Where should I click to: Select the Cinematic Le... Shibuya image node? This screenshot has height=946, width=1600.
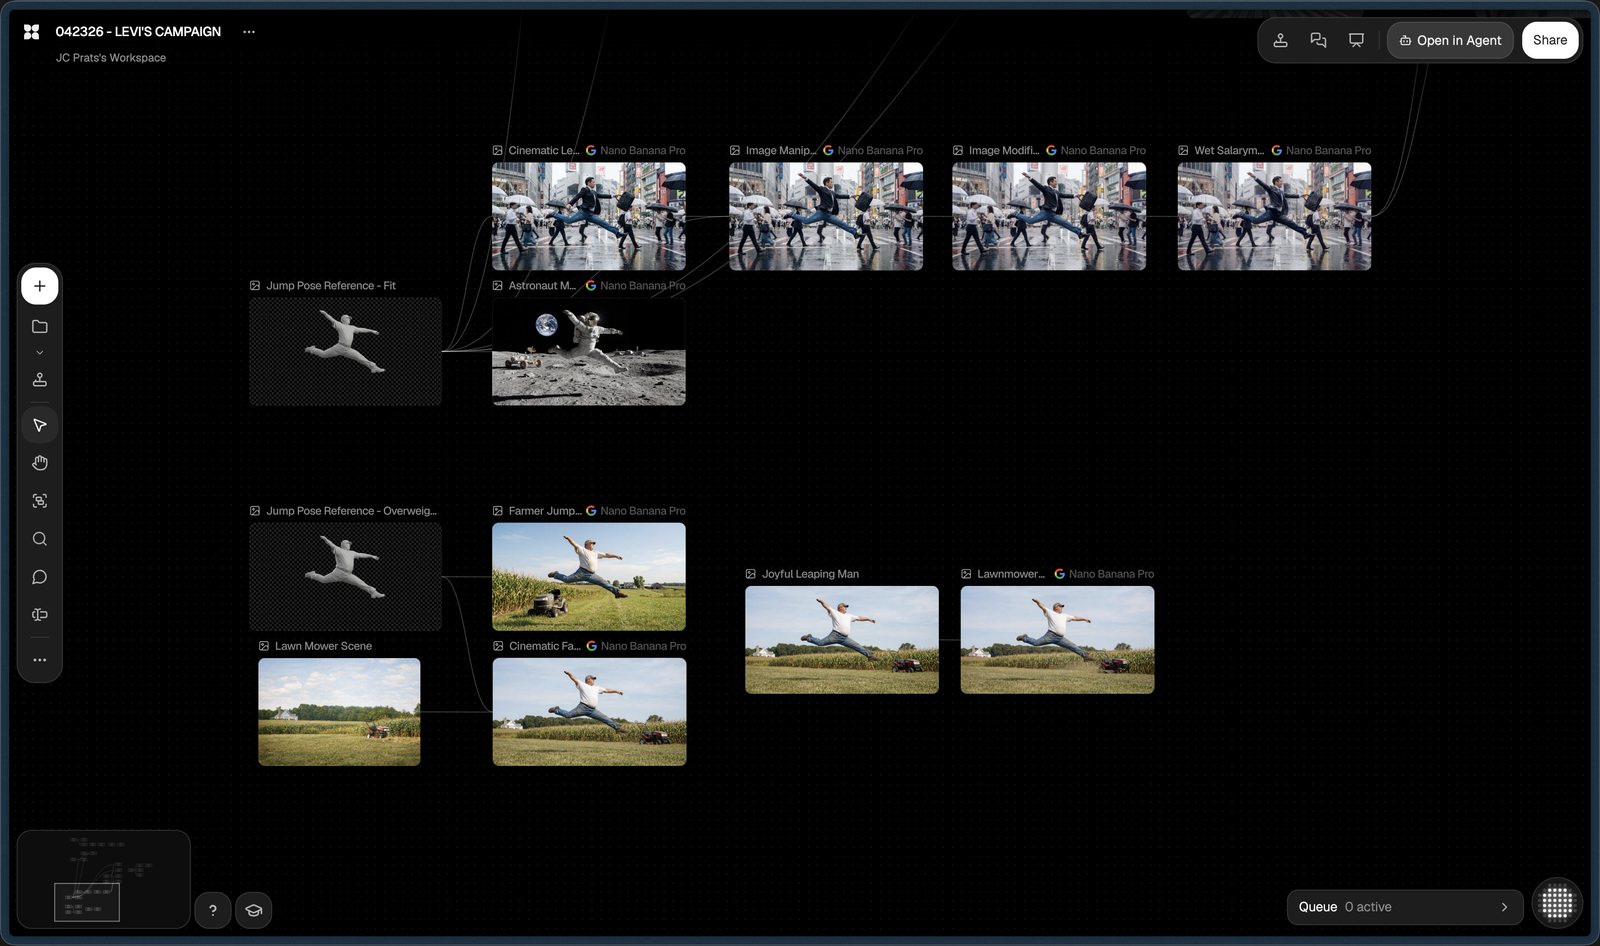(x=589, y=216)
